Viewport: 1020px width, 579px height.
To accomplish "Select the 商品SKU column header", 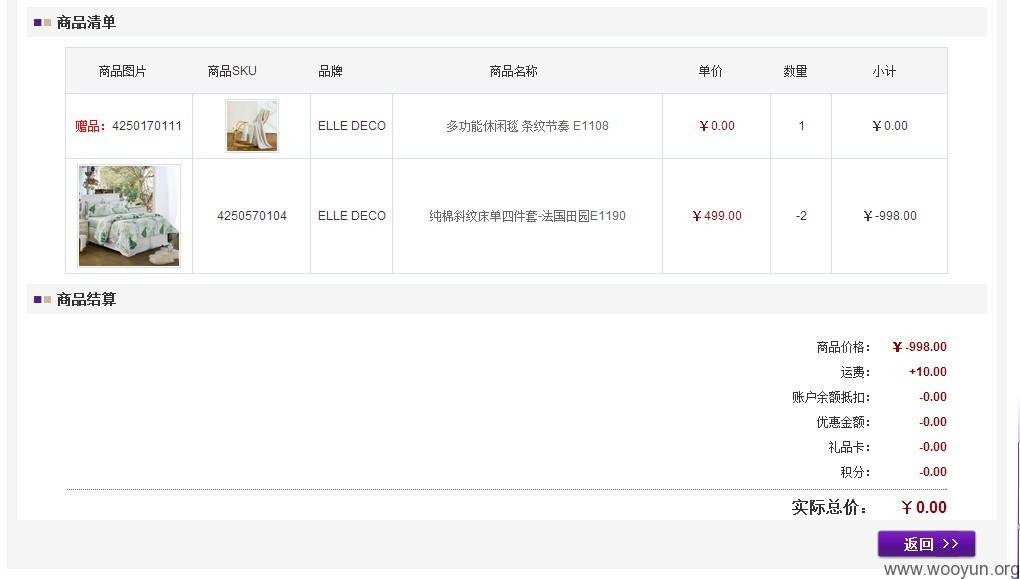I will click(232, 71).
